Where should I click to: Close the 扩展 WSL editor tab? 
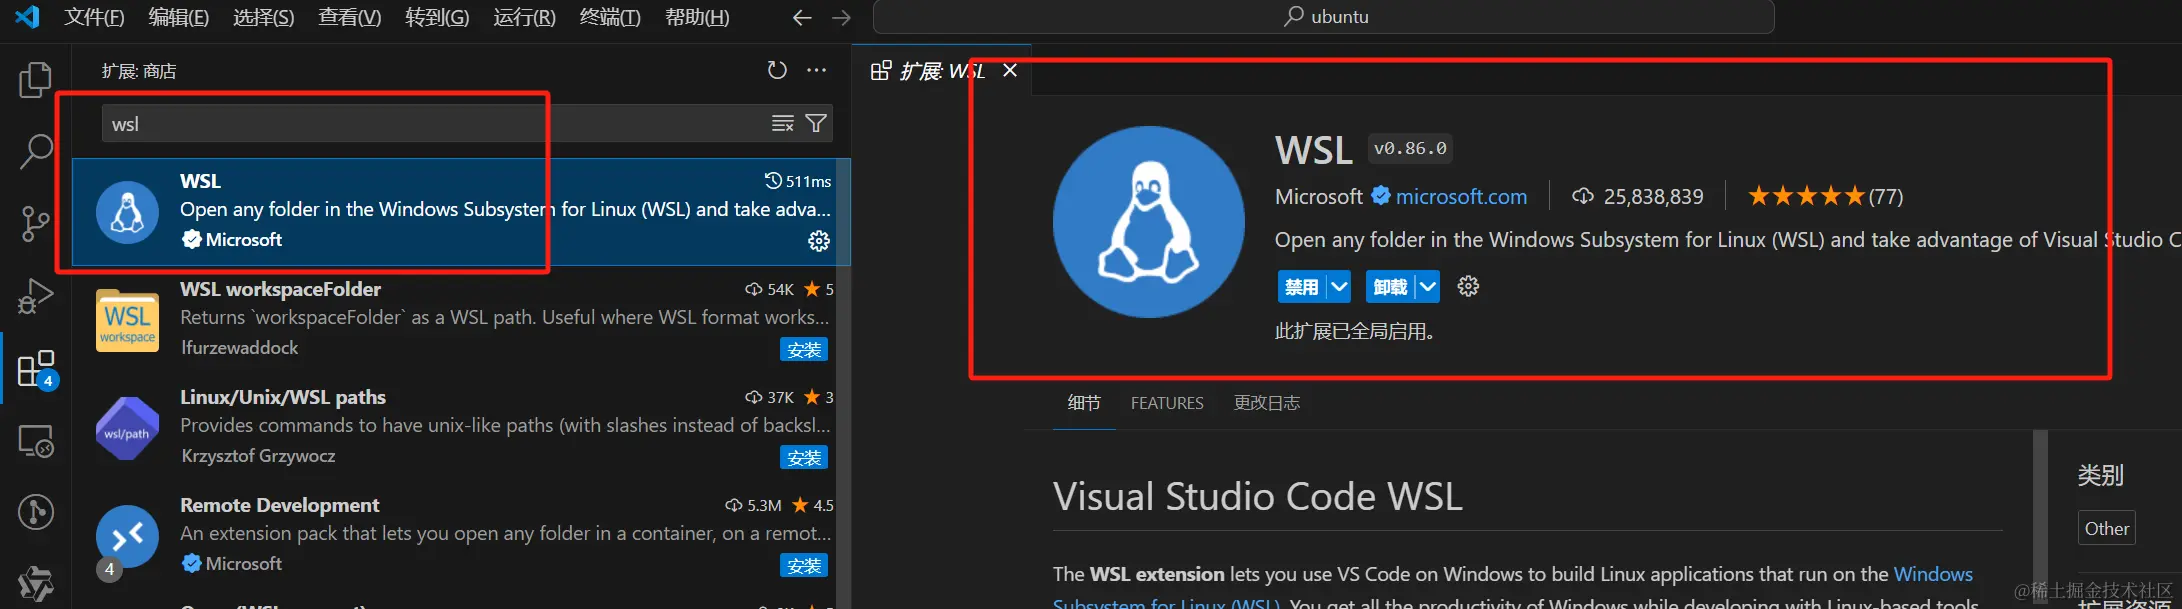pos(1010,70)
